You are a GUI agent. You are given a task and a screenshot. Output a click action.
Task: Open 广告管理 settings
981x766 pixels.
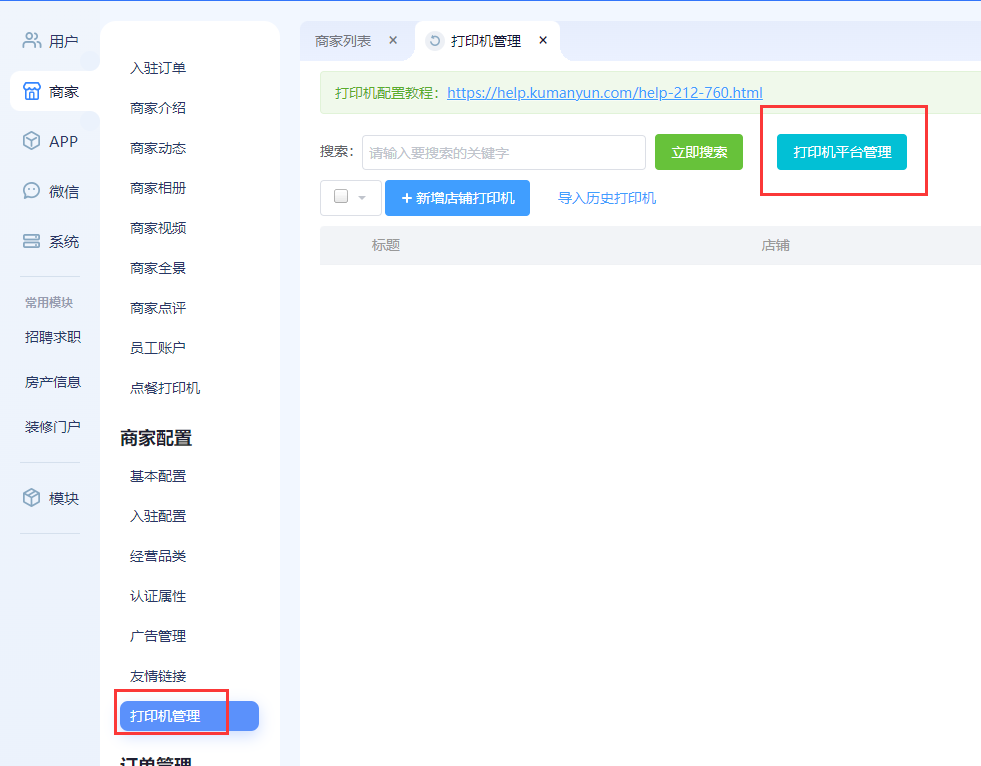tap(158, 636)
